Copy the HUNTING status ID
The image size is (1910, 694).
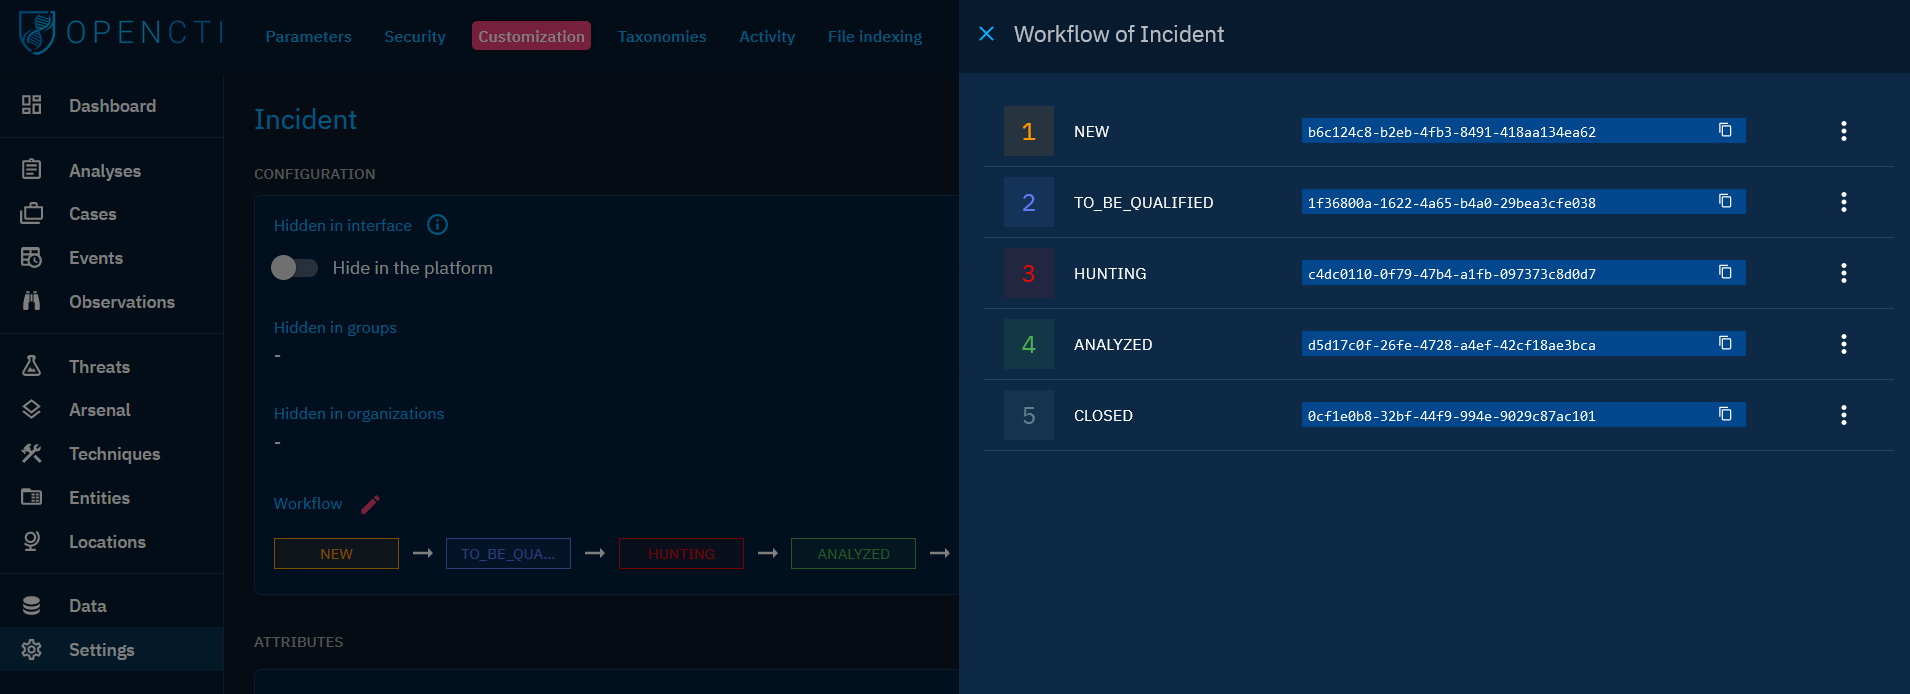click(1725, 273)
